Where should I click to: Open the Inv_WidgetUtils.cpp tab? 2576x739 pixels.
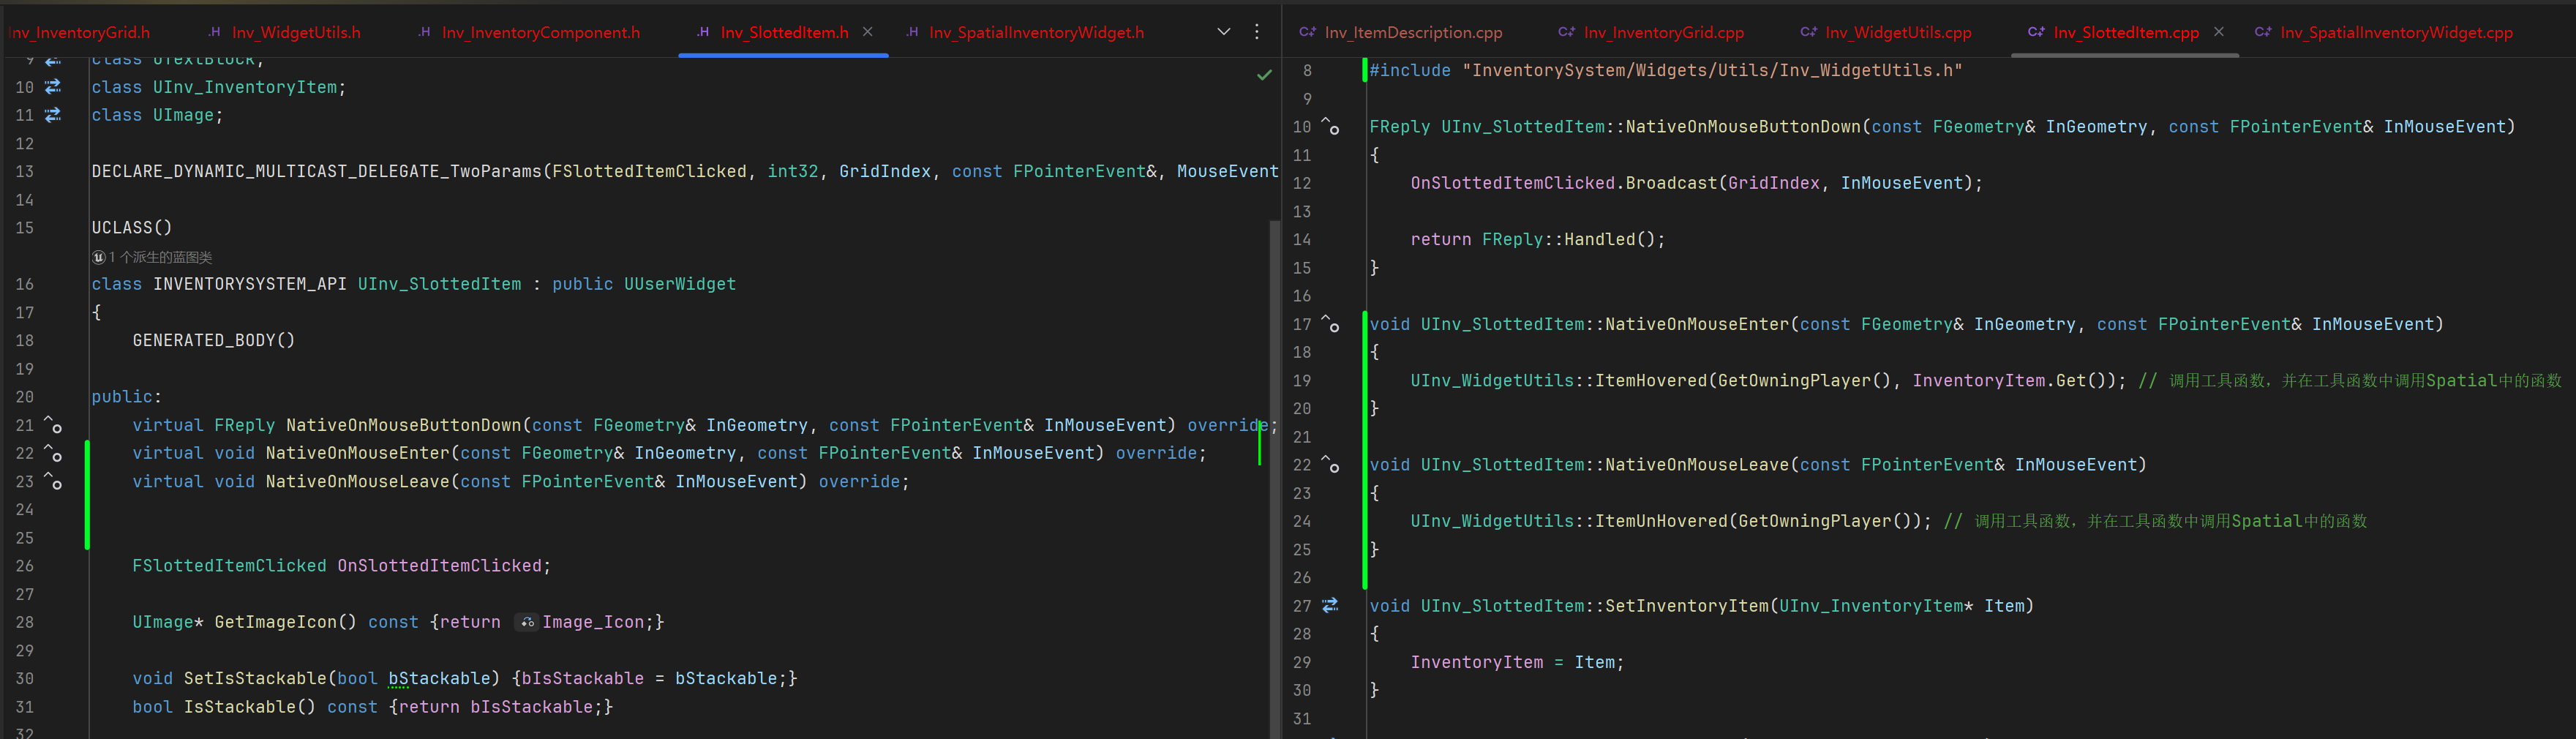1886,32
